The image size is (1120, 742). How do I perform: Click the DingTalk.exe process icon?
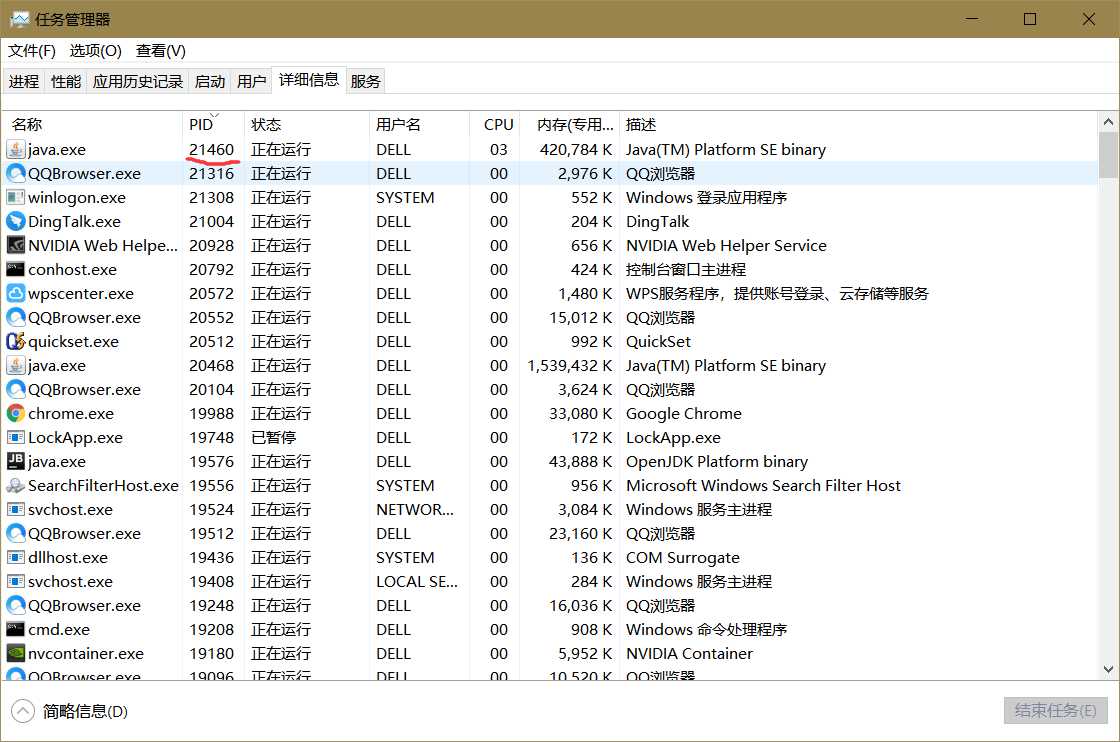16,221
